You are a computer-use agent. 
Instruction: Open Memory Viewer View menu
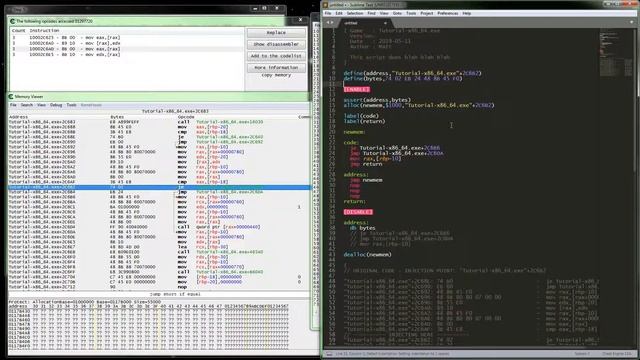coord(41,105)
